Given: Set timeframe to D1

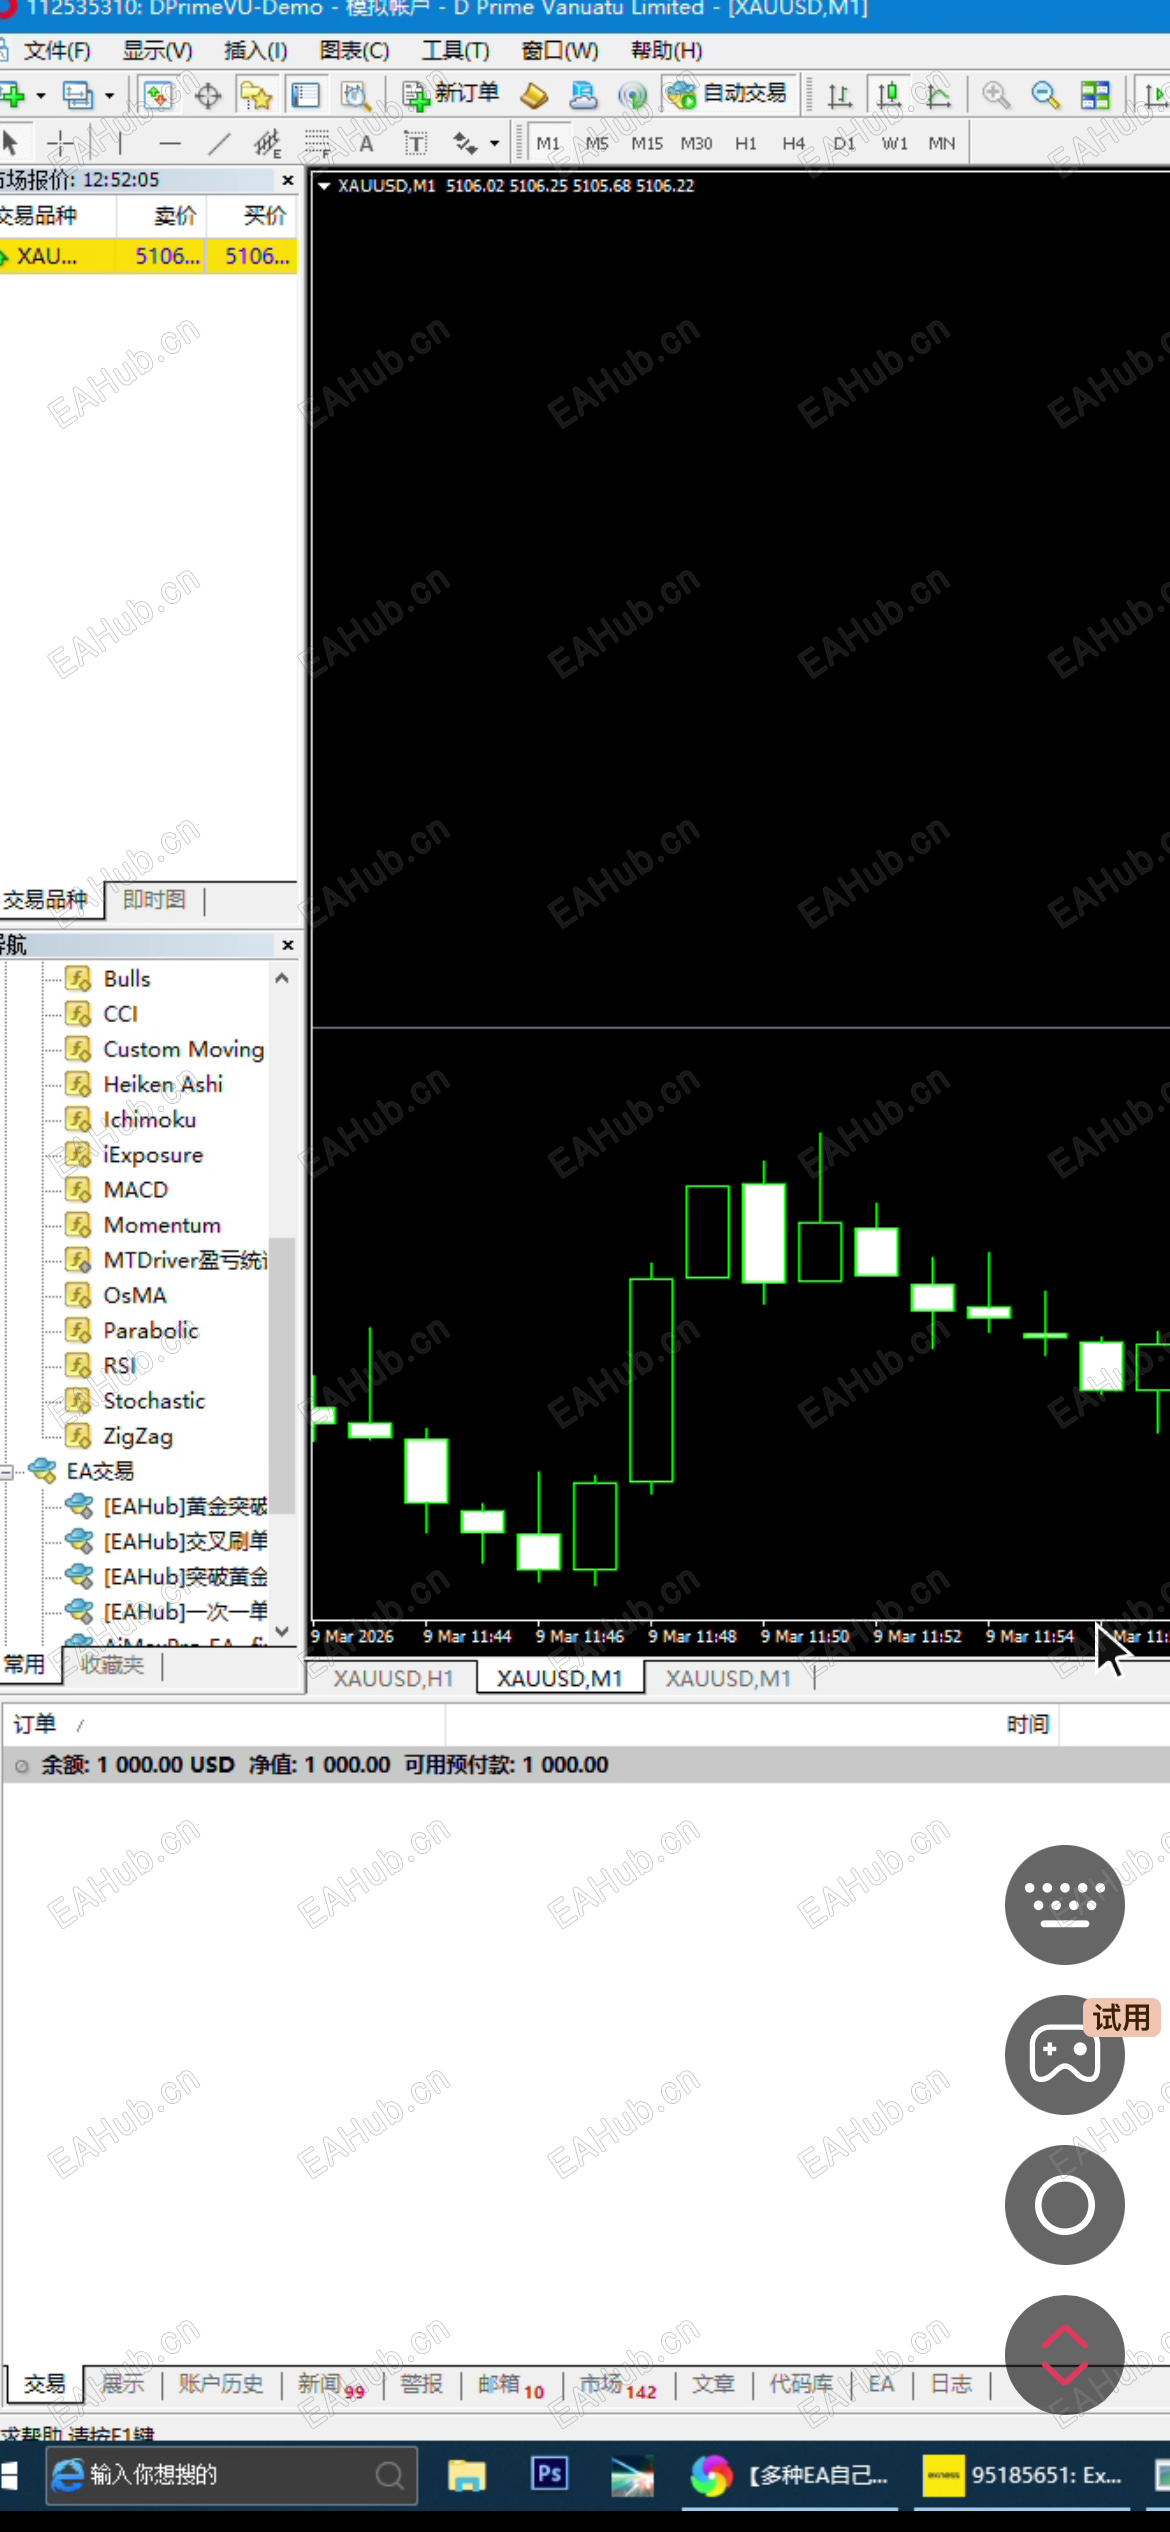Looking at the screenshot, I should coord(845,143).
